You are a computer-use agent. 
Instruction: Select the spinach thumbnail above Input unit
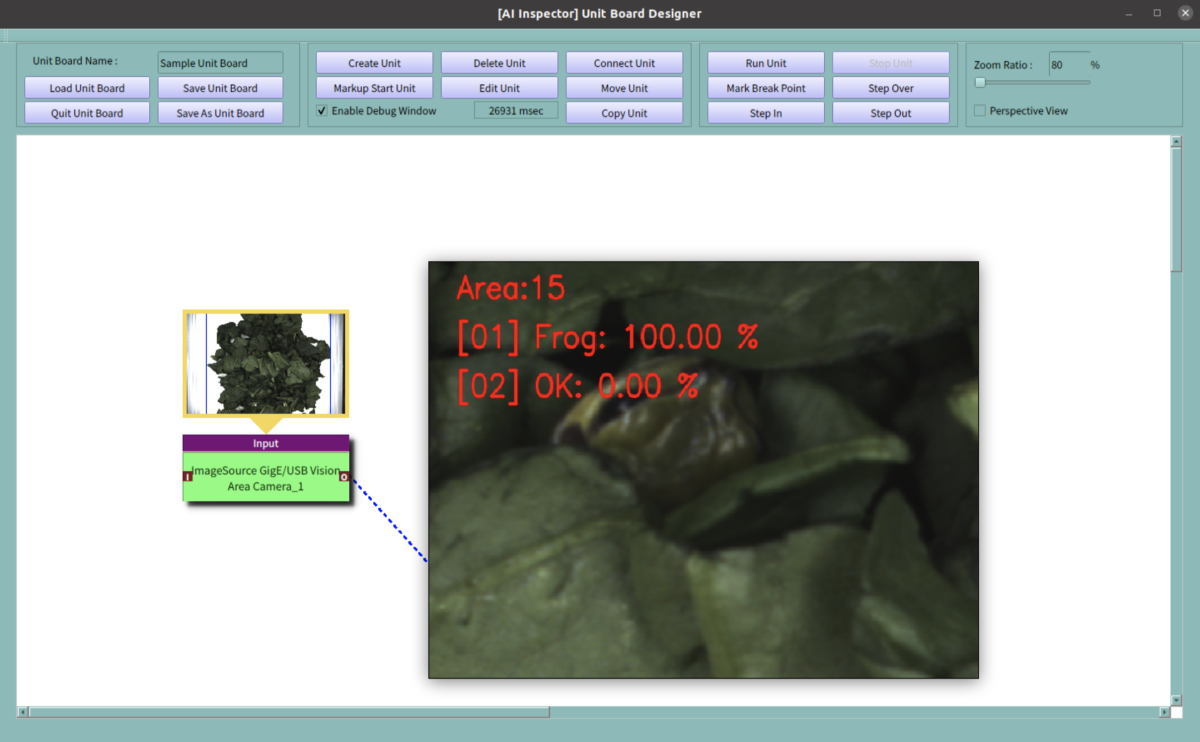265,362
